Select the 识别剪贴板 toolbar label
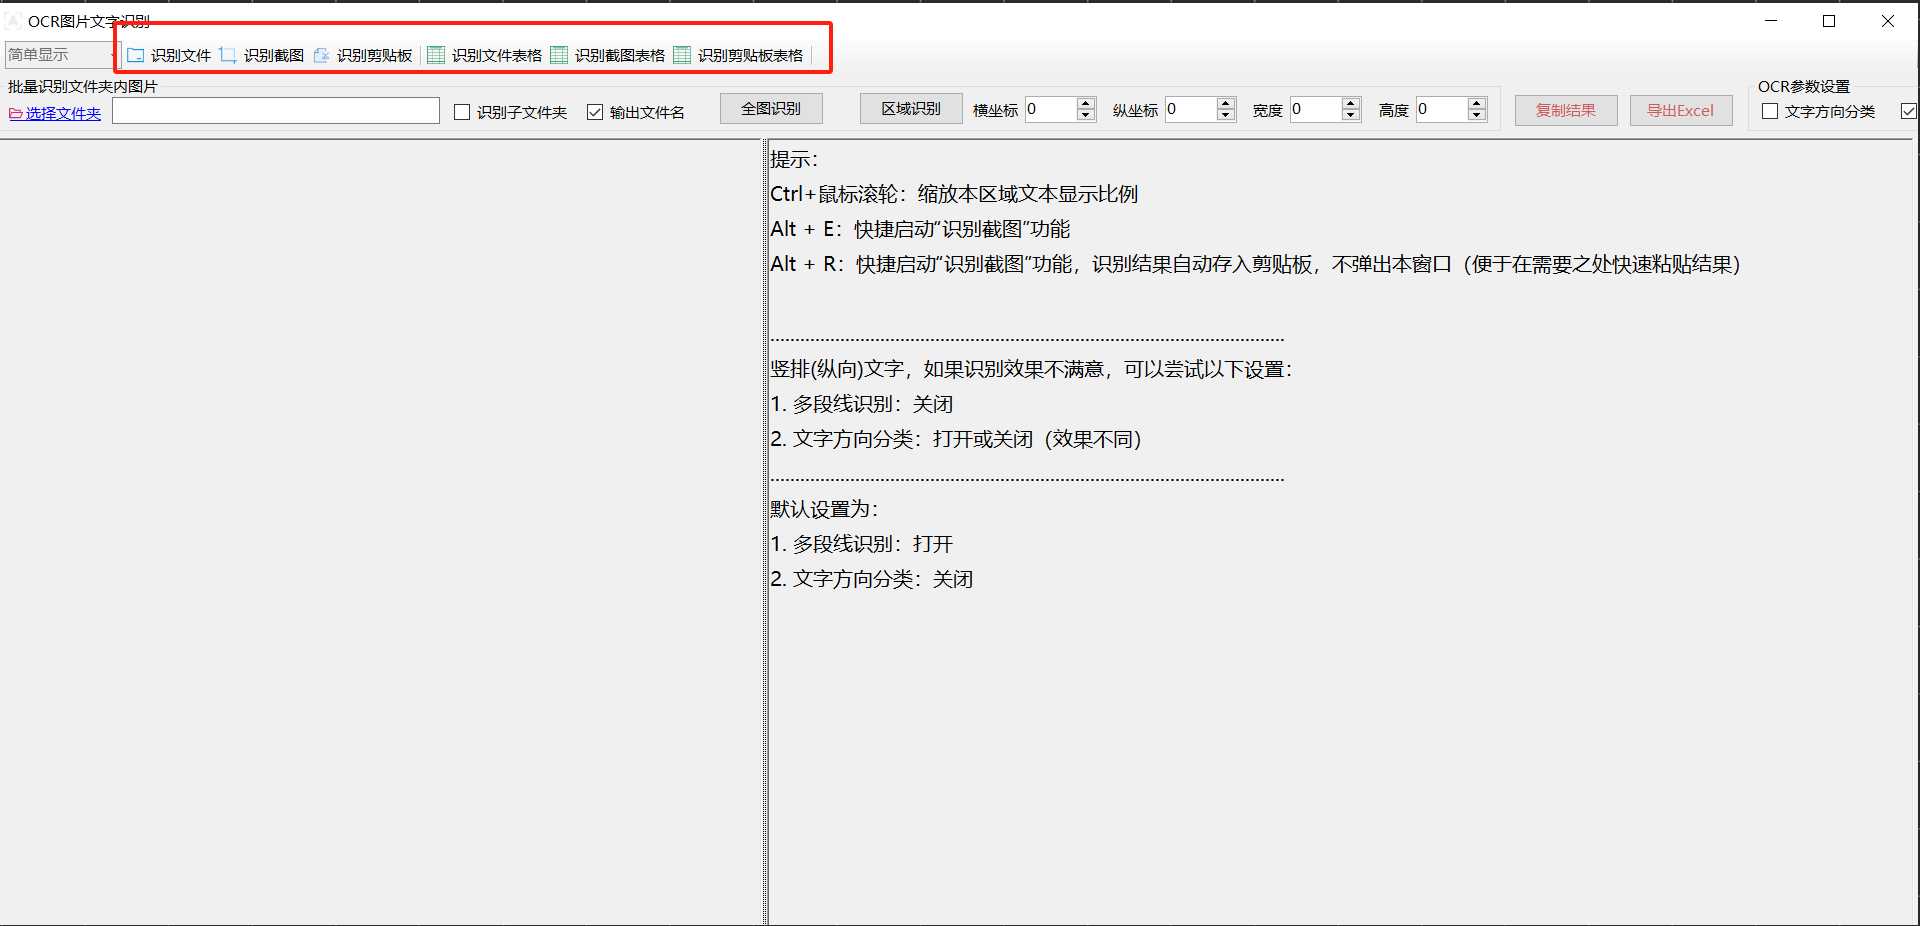1920x926 pixels. (375, 55)
